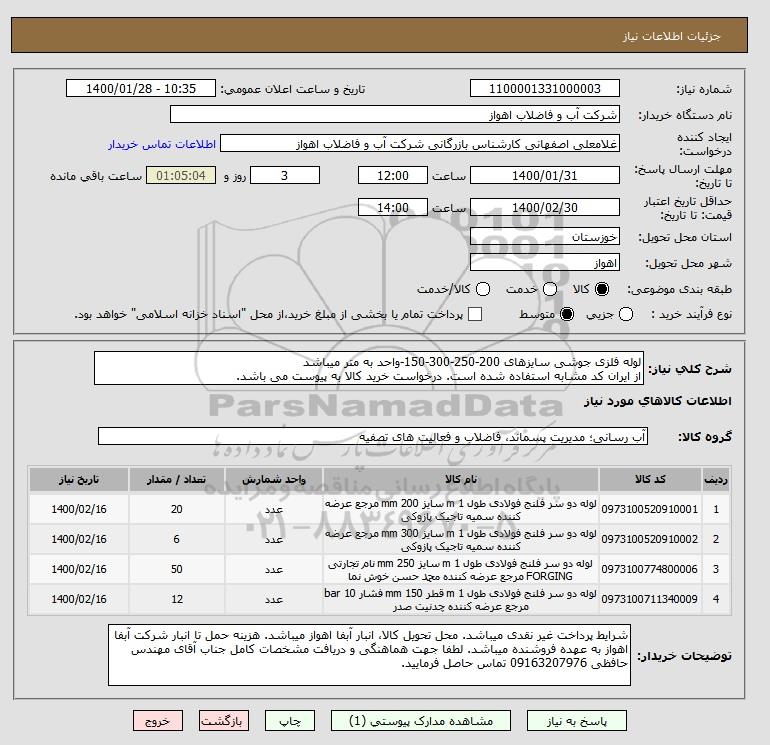
Task: Click the request number field 1100001331000003
Action: (545, 88)
